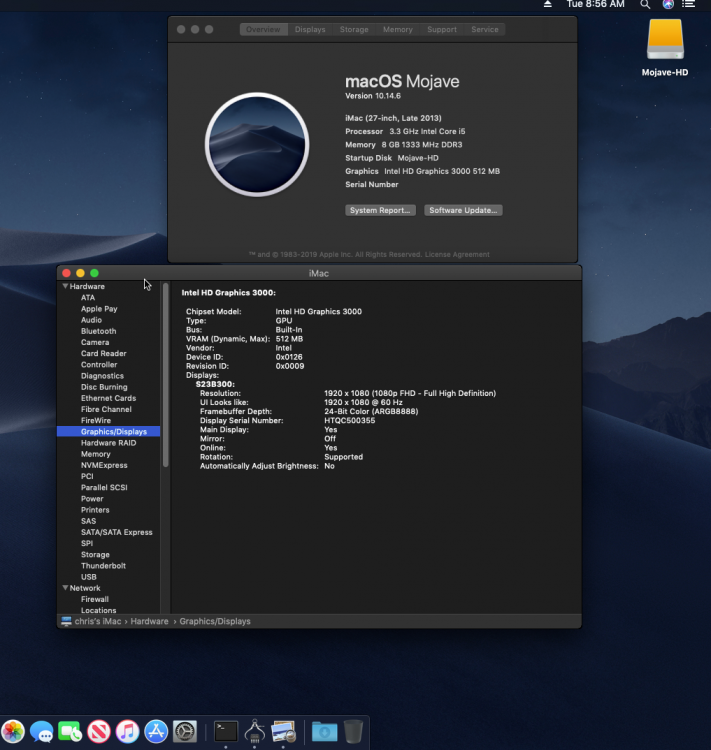Select Disc Burning in the sidebar
This screenshot has height=750, width=711.
104,387
